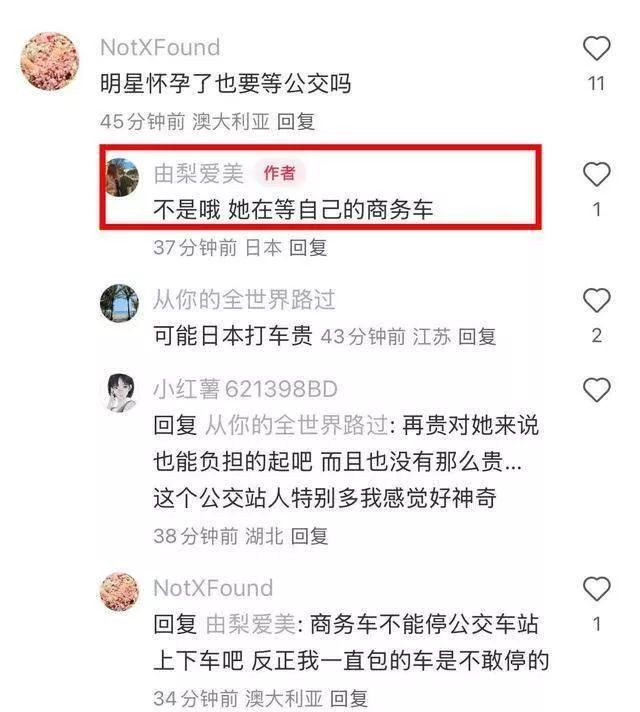Reply to the 34分钟前 澳大利亚 comment
This screenshot has width=640, height=712.
[348, 698]
